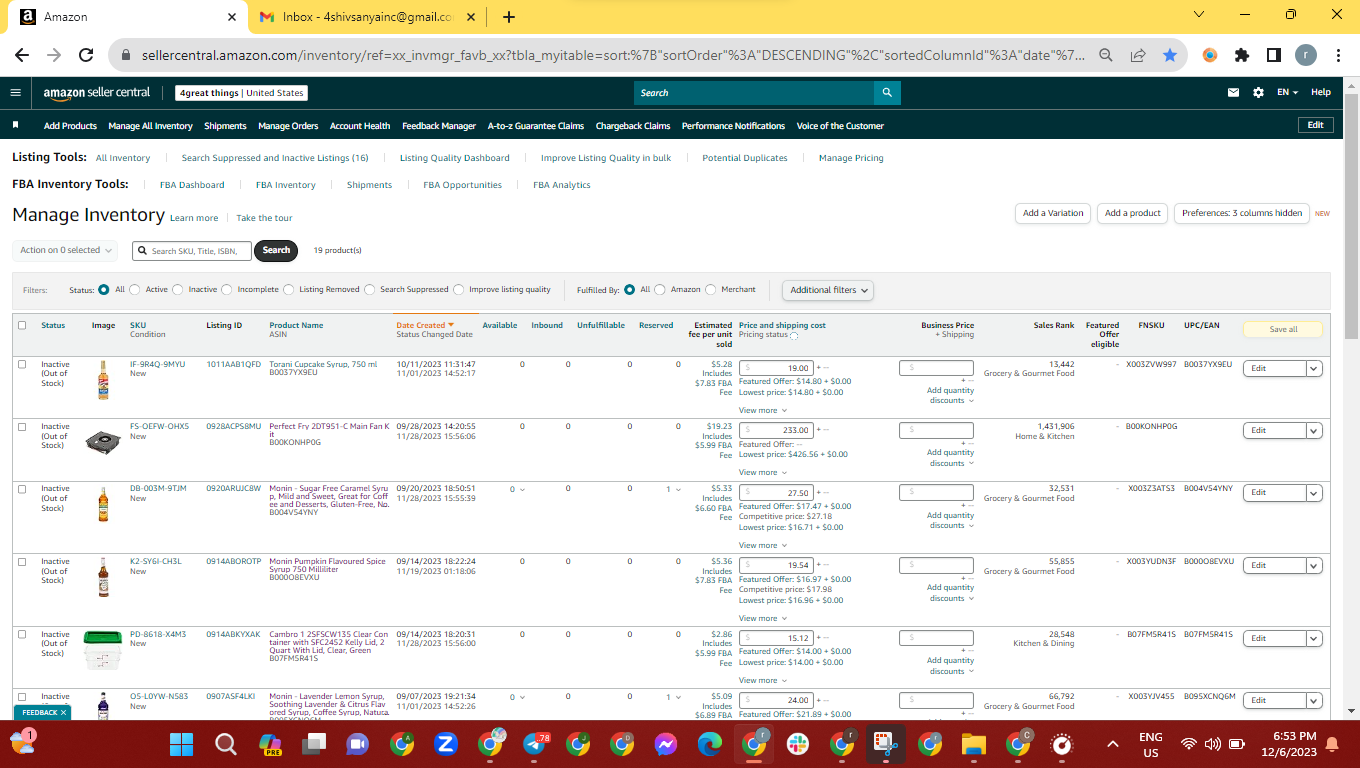The image size is (1360, 768).
Task: Open Preferences: 3 columns hidden
Action: click(x=1242, y=213)
